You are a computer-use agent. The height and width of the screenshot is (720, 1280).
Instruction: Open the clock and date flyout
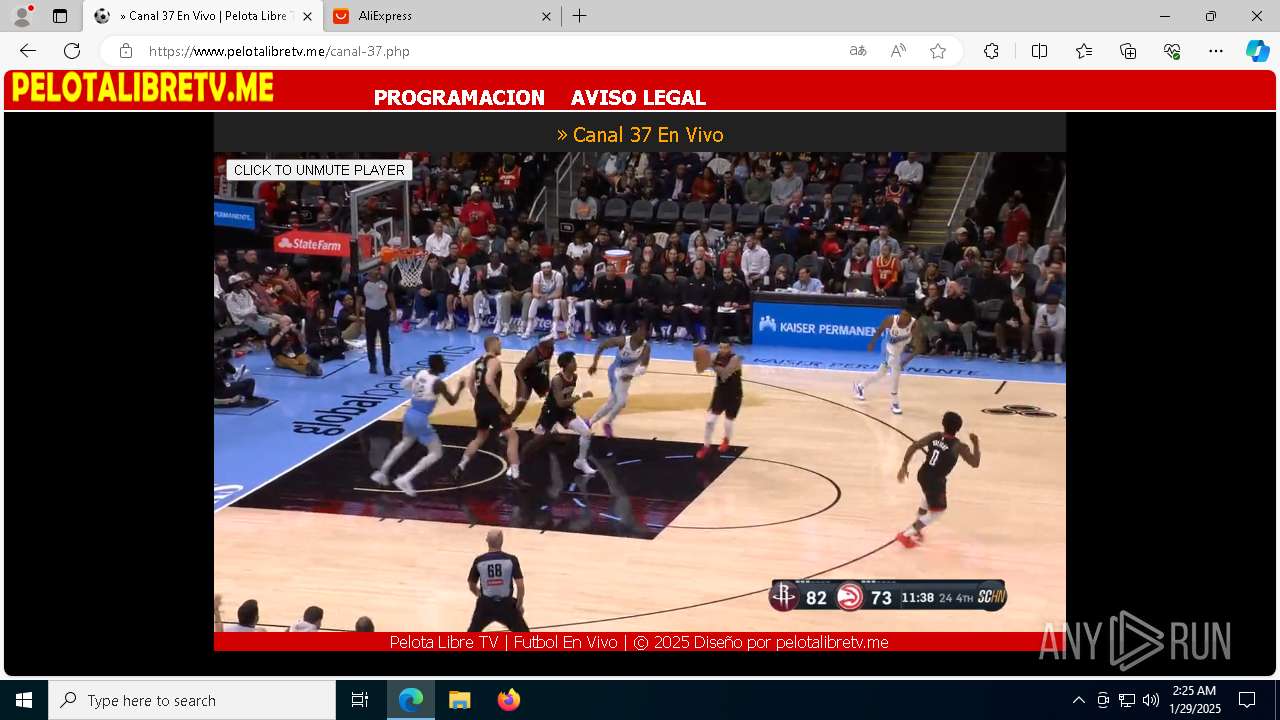tap(1195, 700)
